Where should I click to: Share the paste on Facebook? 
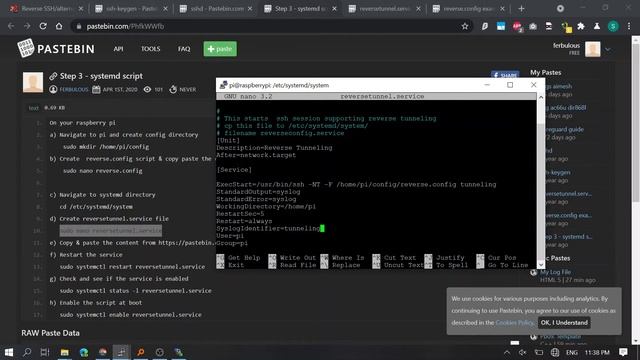tap(505, 75)
